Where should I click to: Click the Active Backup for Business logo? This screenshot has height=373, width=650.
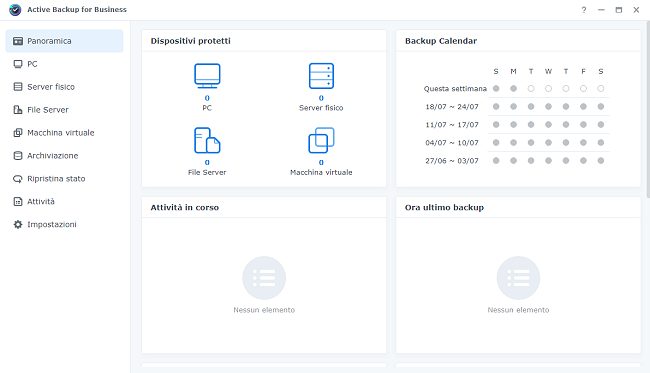[x=15, y=10]
